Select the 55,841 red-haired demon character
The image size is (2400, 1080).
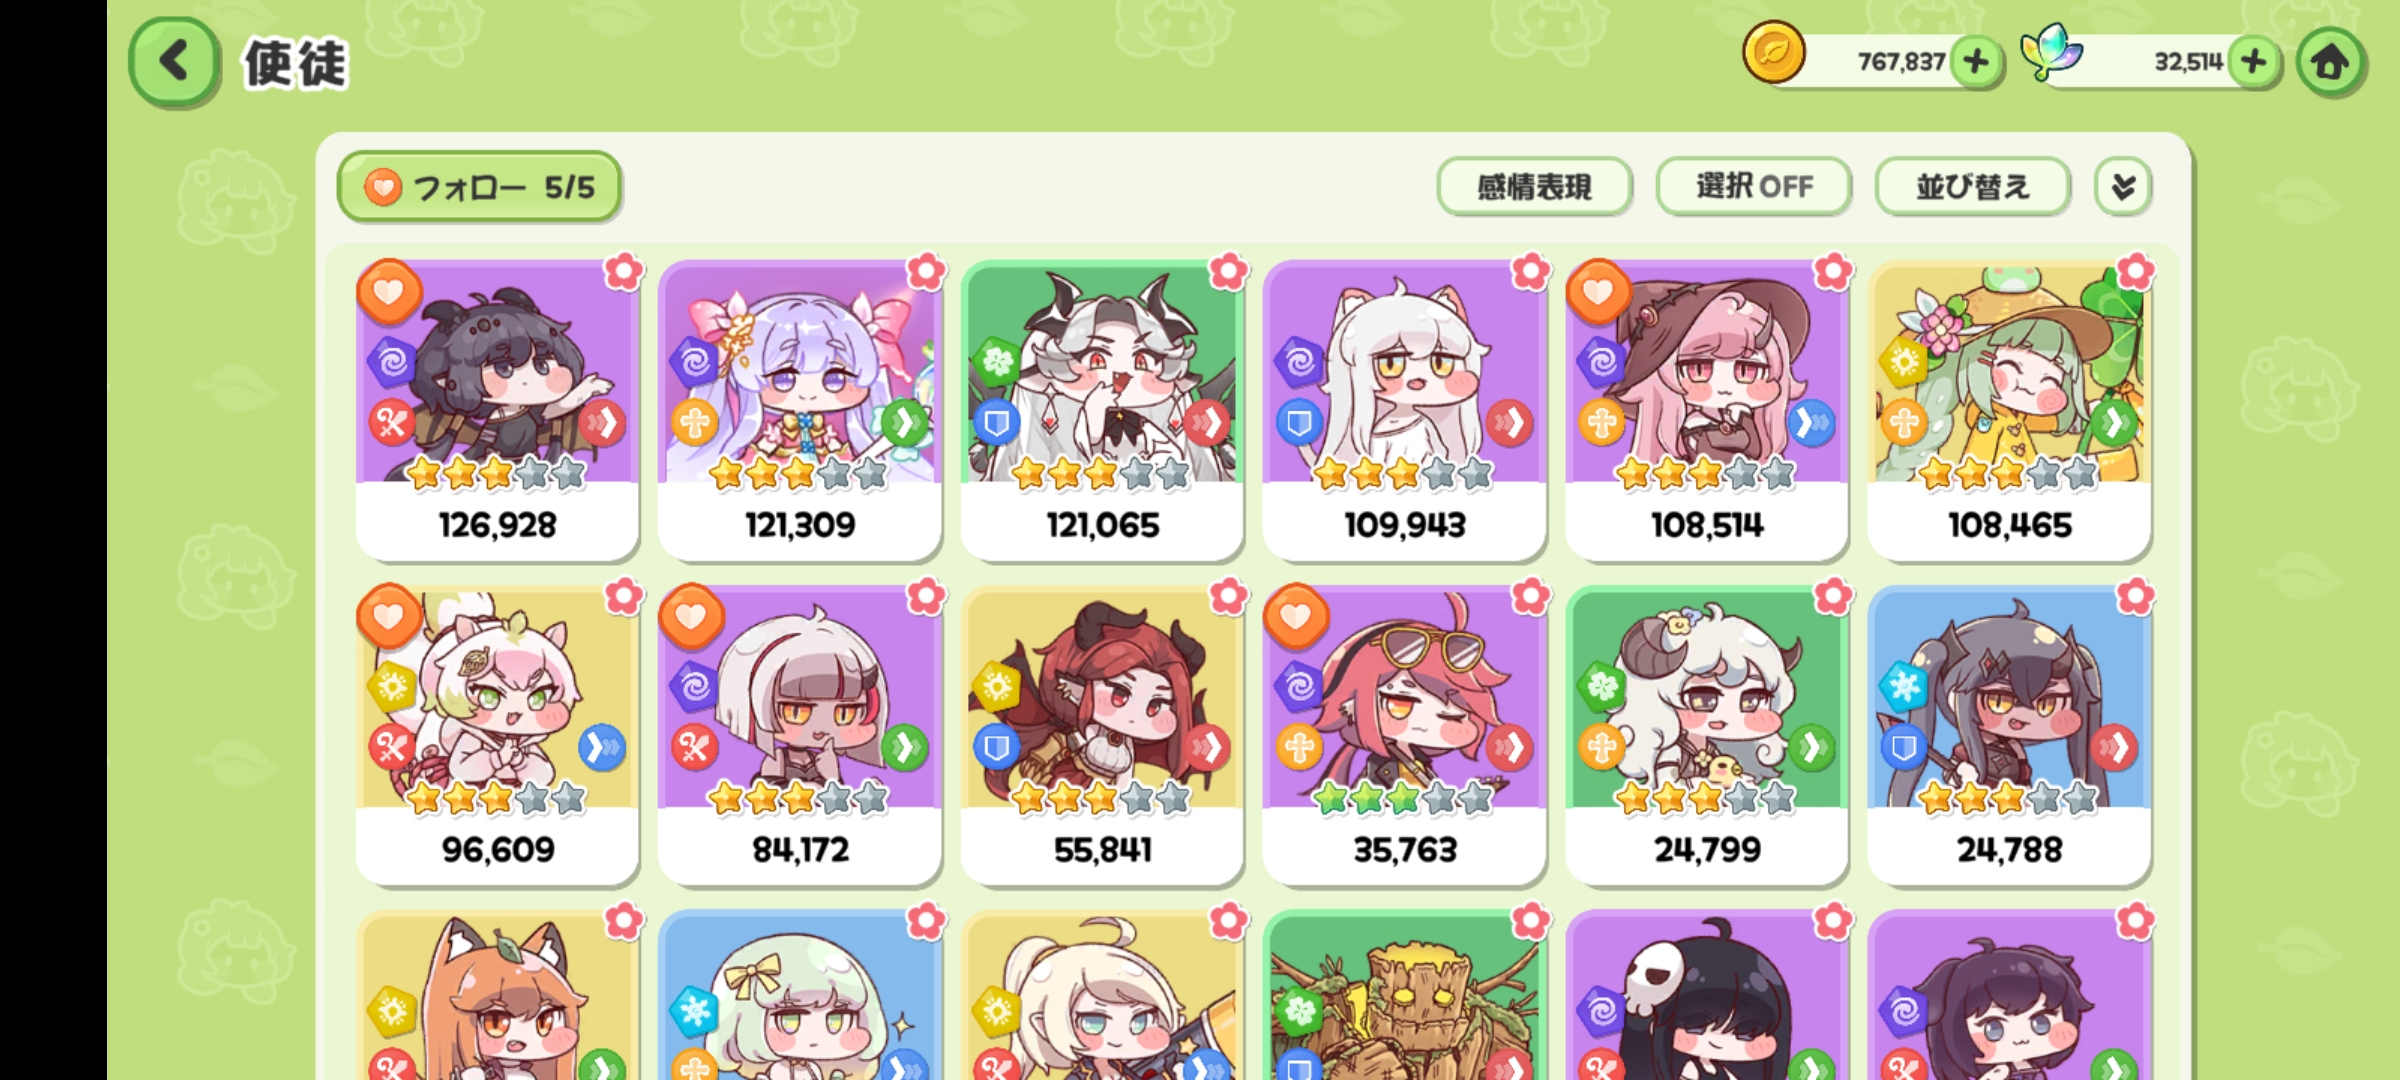tap(1102, 736)
